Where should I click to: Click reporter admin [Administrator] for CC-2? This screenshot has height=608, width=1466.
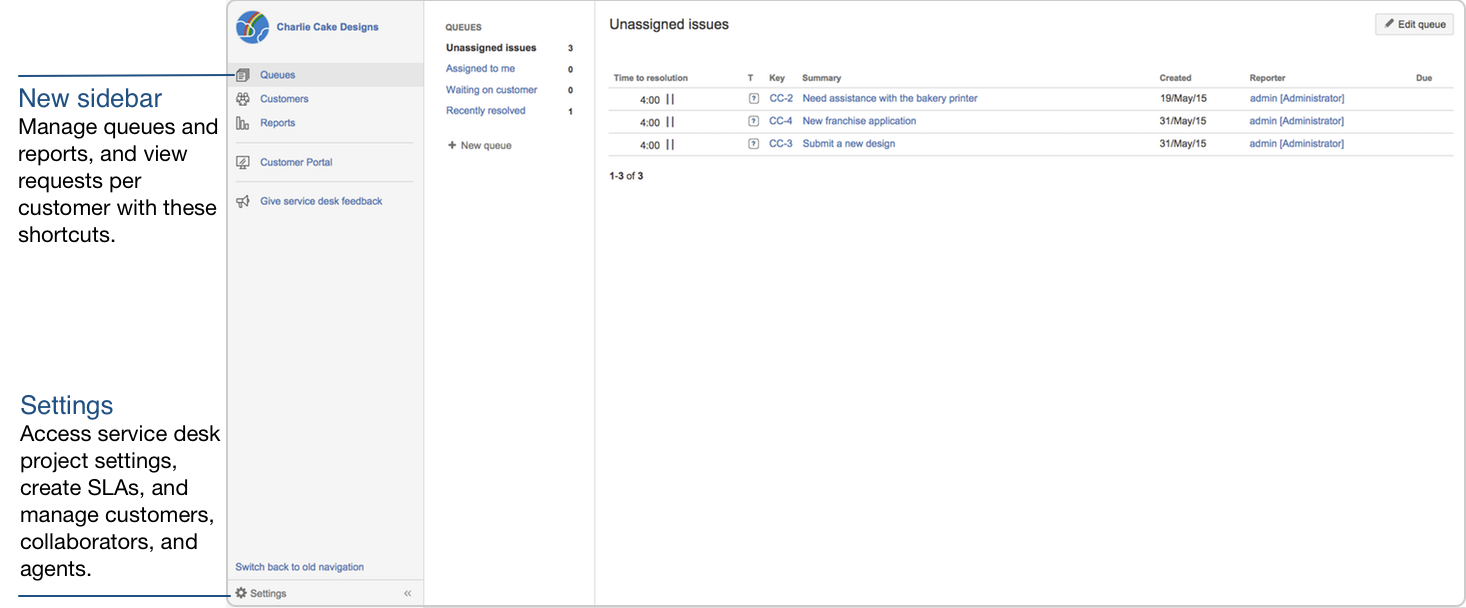coord(1297,99)
